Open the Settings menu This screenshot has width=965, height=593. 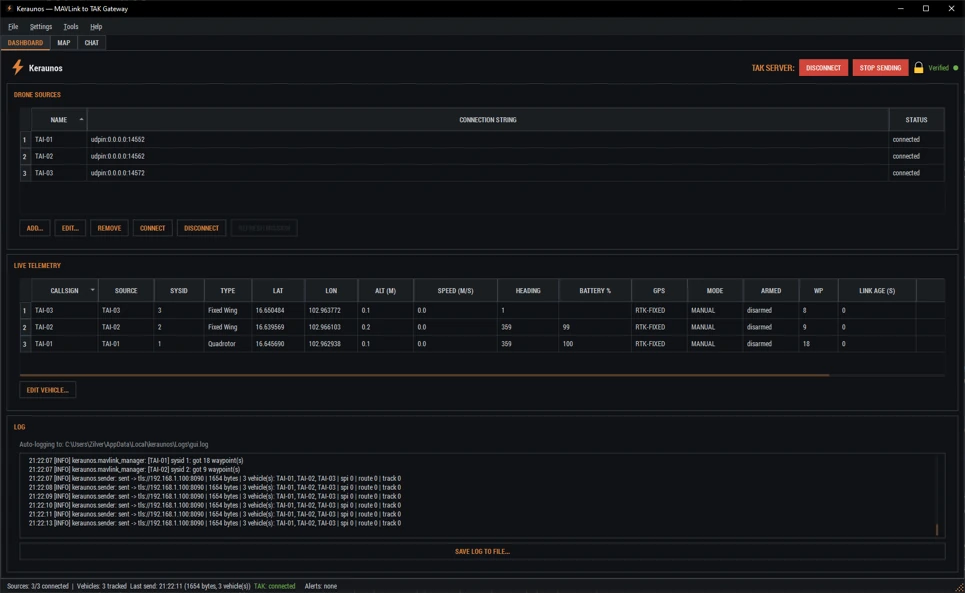pyautogui.click(x=41, y=26)
